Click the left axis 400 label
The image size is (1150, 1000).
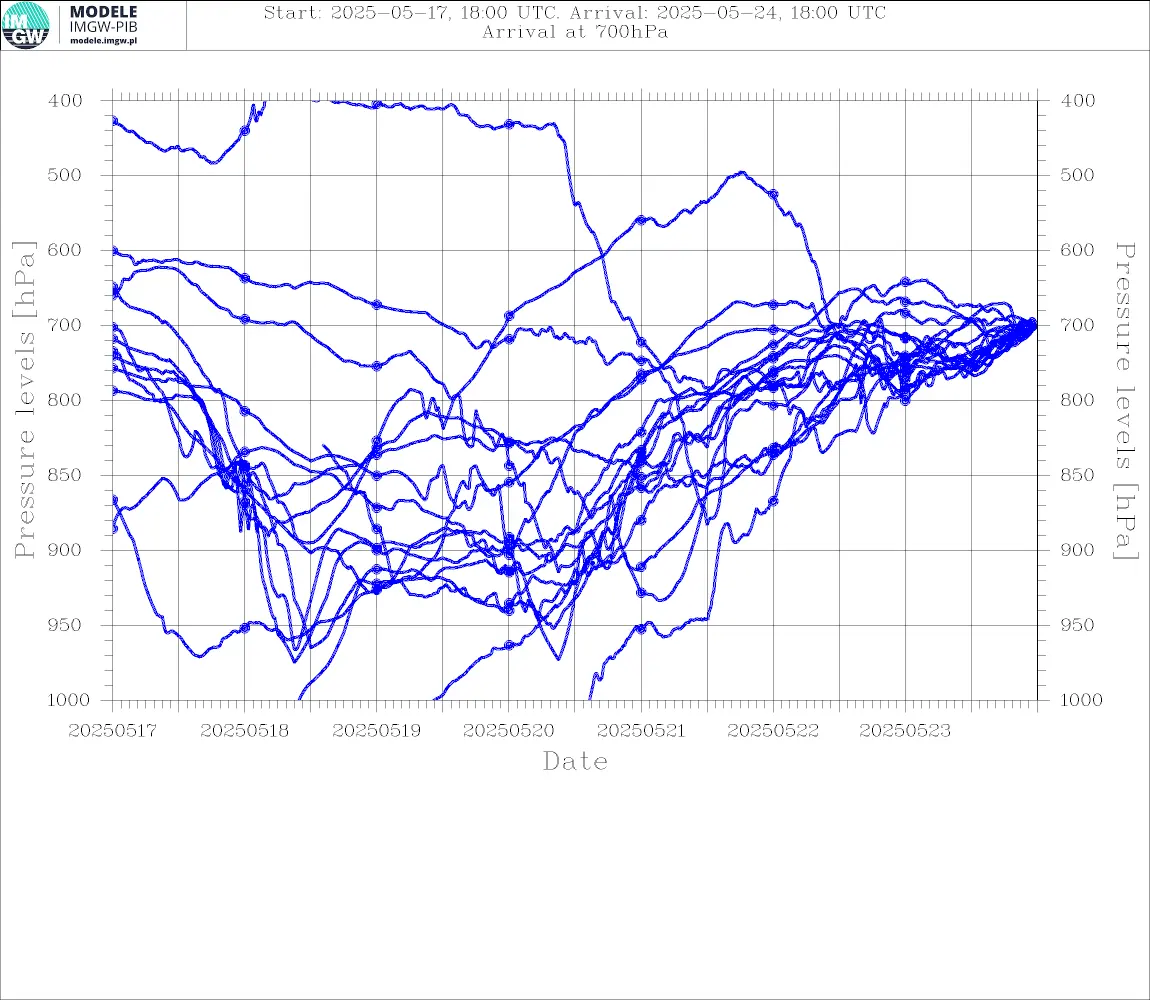point(65,101)
